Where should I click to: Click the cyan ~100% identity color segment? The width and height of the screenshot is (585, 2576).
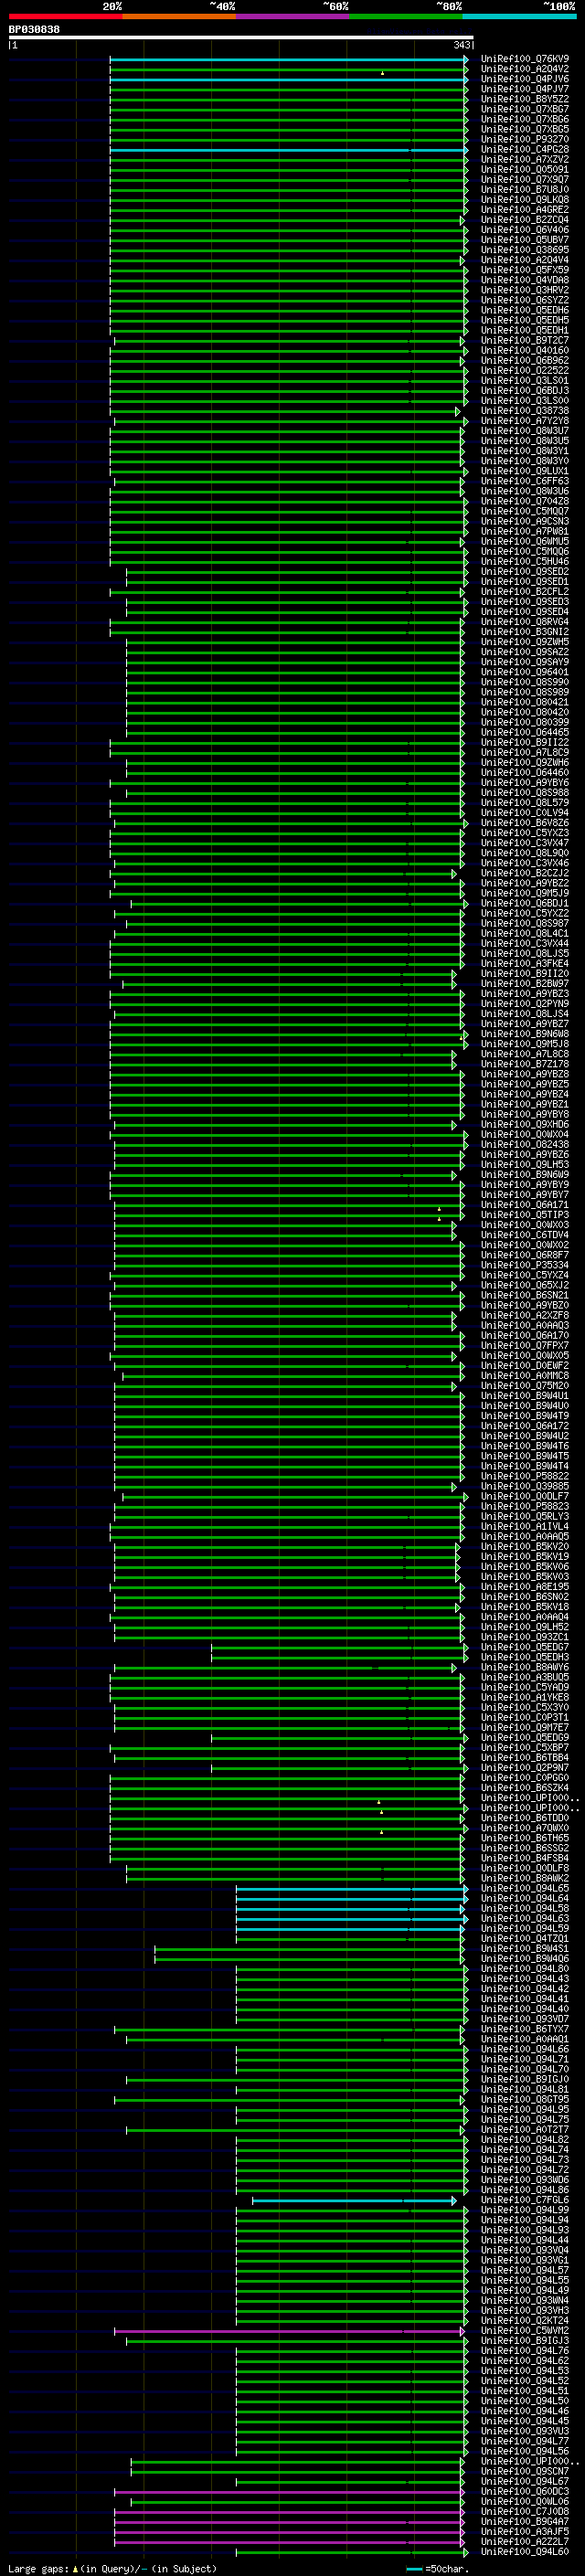point(519,16)
